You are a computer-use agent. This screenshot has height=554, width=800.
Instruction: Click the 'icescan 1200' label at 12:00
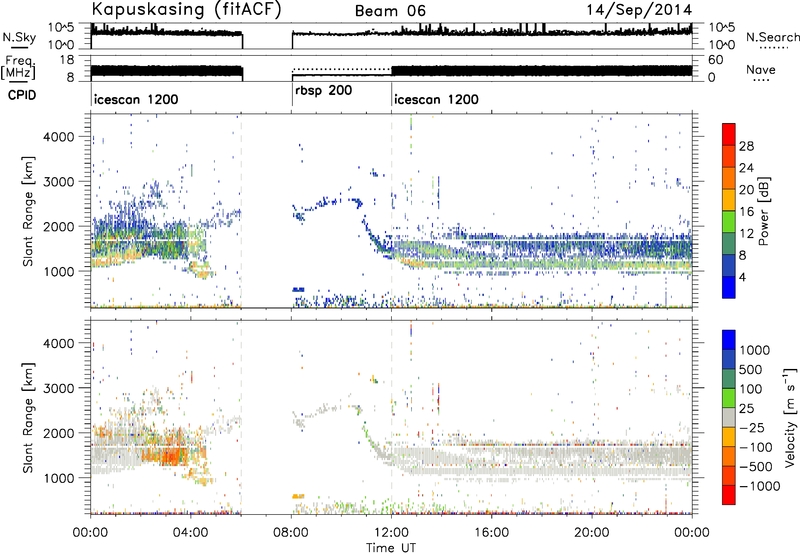(x=436, y=99)
